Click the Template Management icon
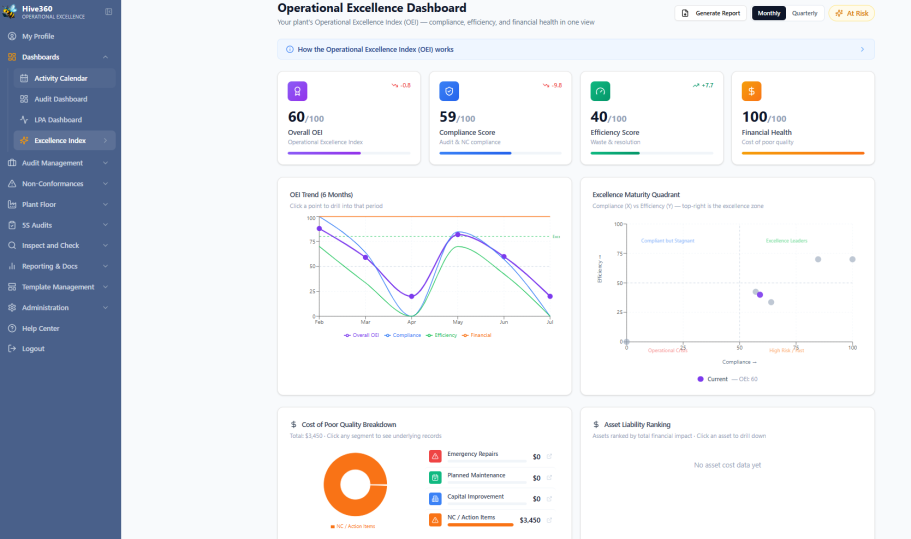Screen dimensions: 911x539 point(12,287)
